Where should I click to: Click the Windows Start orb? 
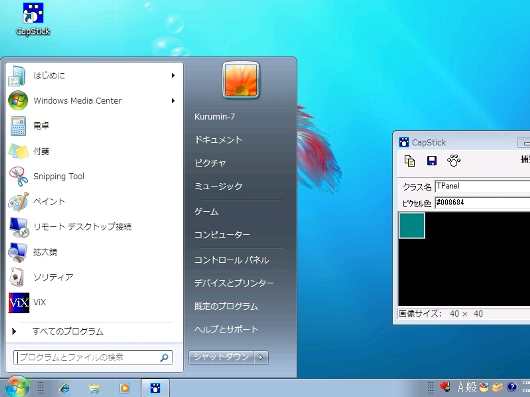pos(16,388)
